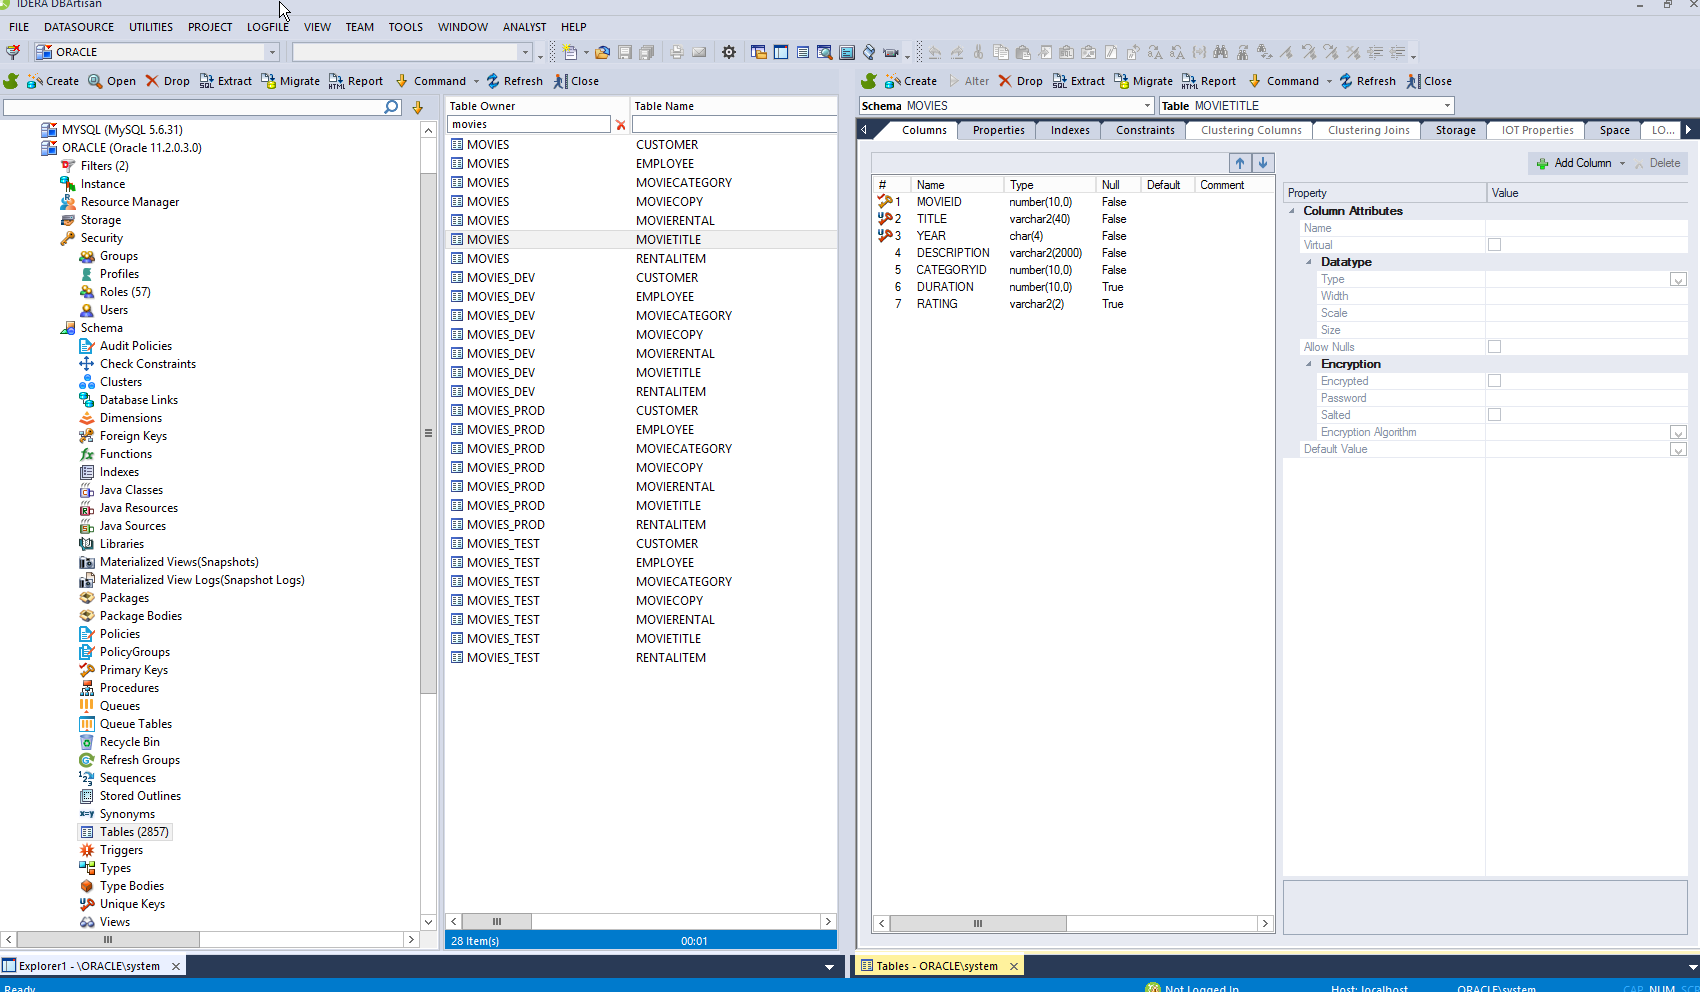
Task: Click the open file icon in main toolbar
Action: pos(602,52)
